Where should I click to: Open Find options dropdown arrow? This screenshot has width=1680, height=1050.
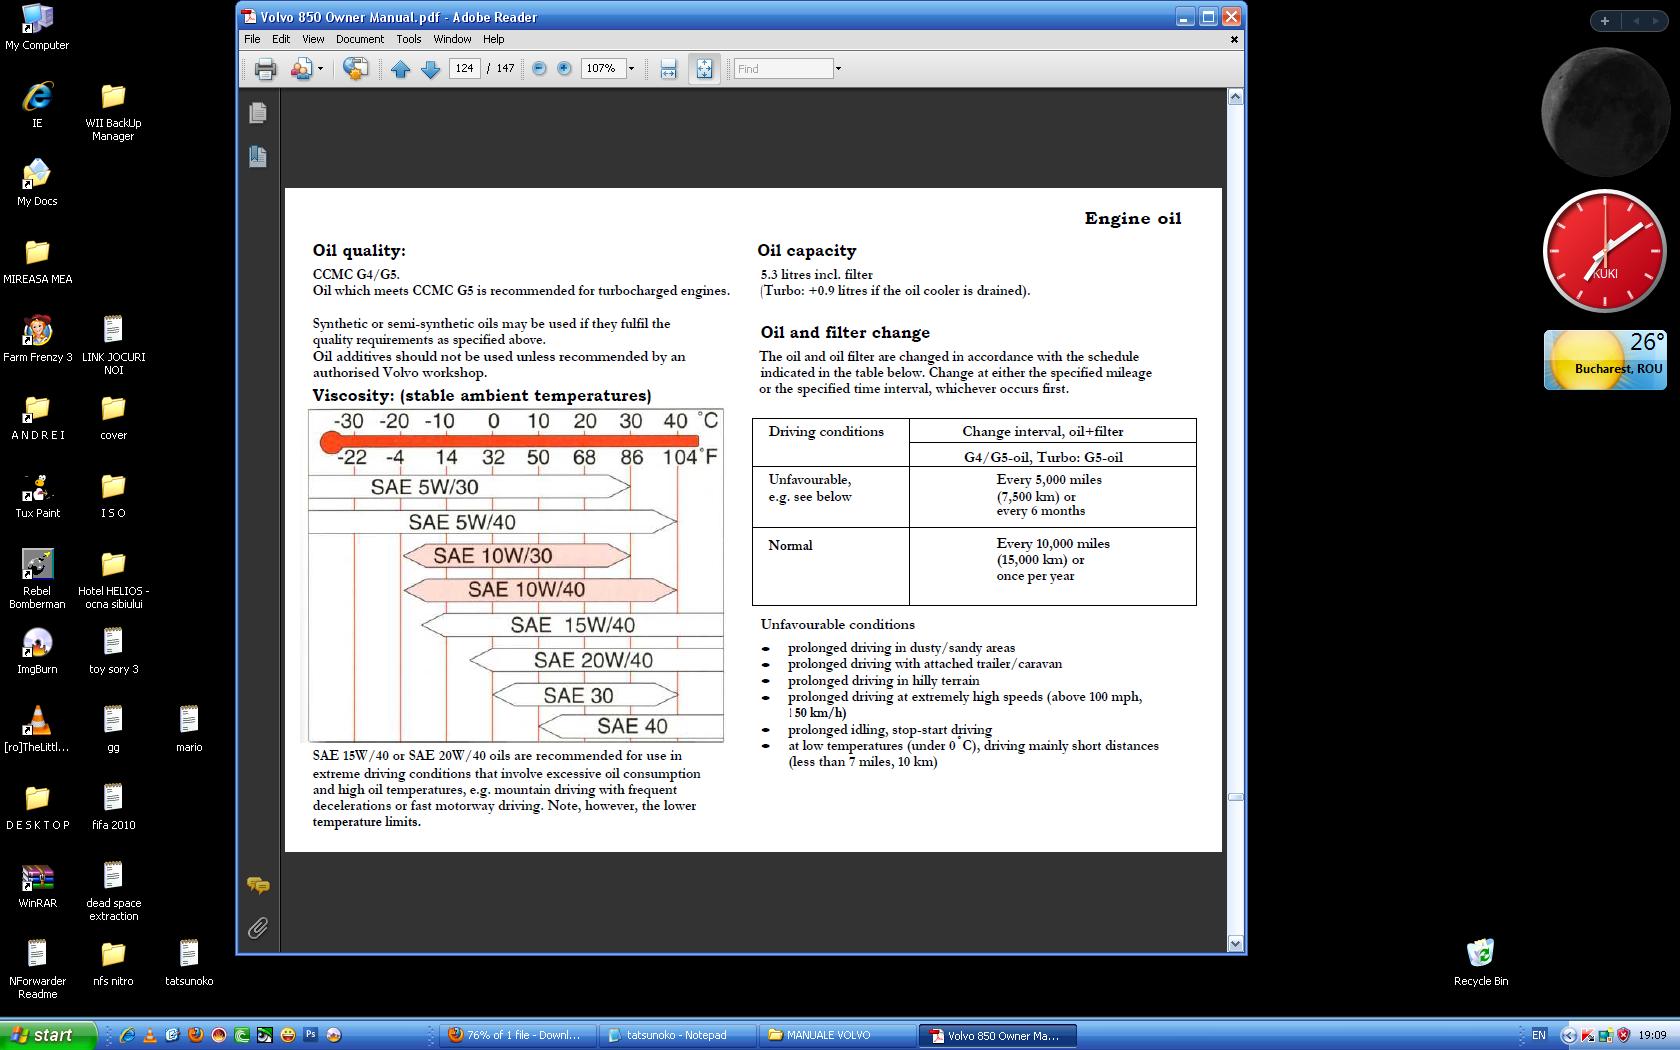pos(838,69)
